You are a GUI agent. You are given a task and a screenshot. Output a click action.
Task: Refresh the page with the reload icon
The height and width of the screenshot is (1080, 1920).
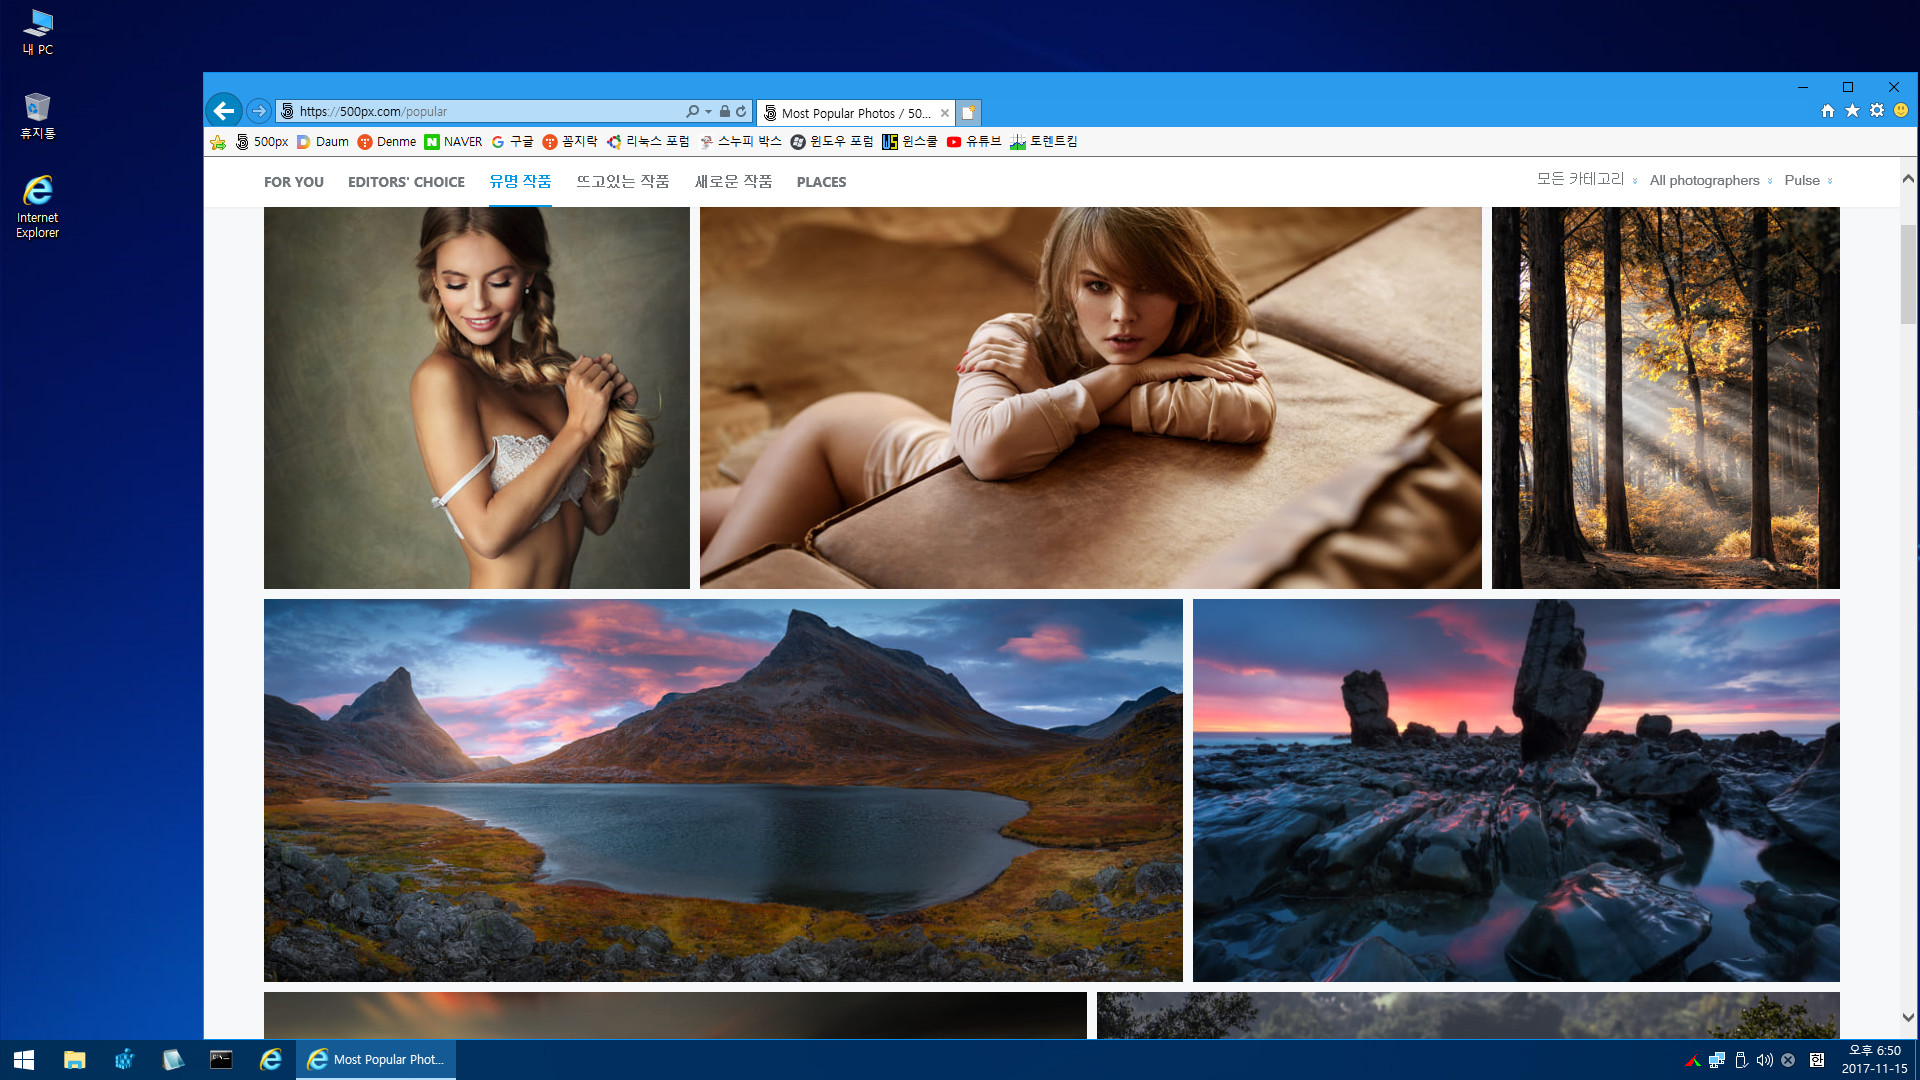tap(741, 111)
